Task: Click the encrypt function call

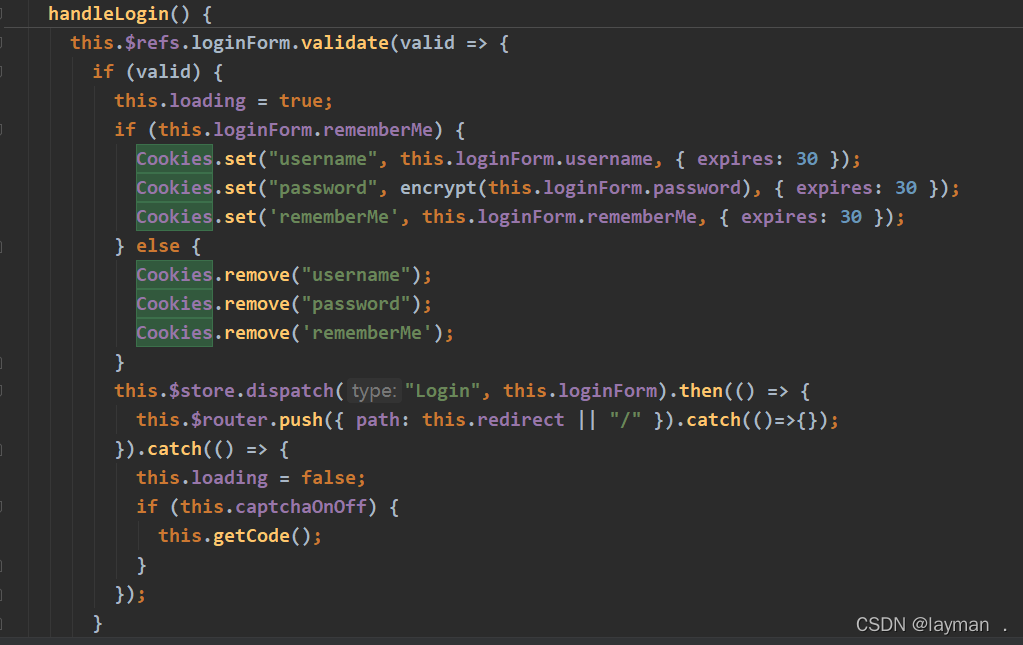Action: (x=438, y=188)
